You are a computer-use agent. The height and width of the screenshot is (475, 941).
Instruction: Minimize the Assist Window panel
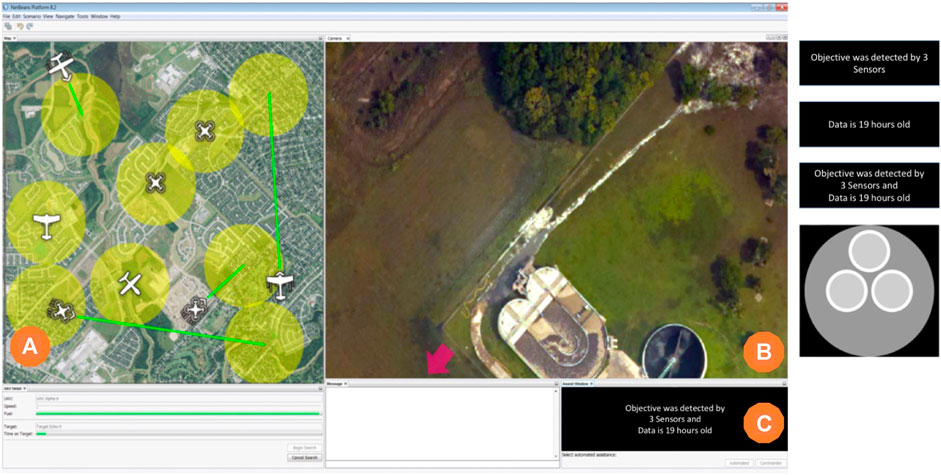[x=785, y=383]
